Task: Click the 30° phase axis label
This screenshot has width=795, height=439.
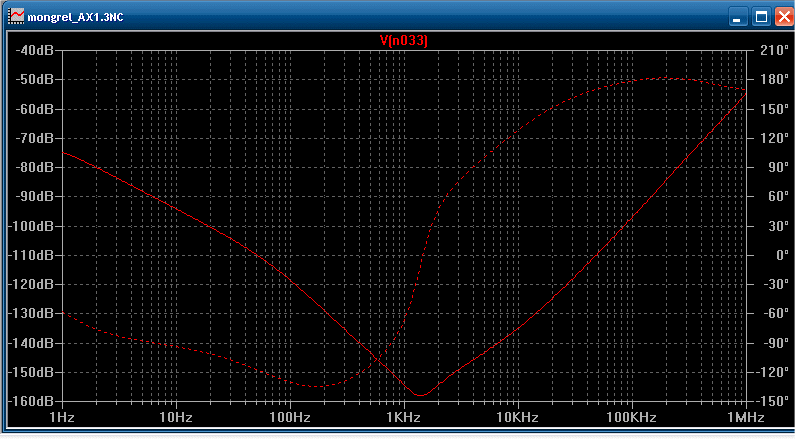Action: click(778, 226)
